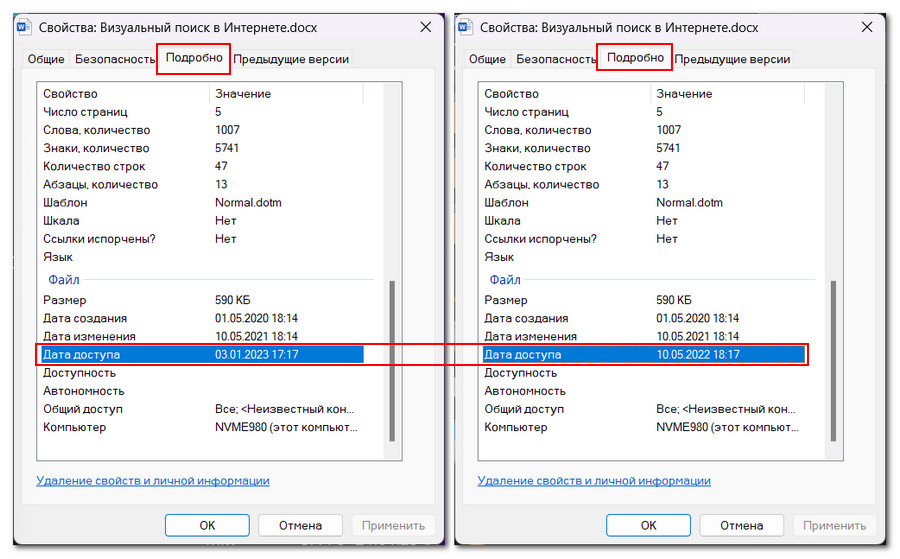
Task: Open Предыдущие версии tab in right dialog
Action: click(x=732, y=59)
